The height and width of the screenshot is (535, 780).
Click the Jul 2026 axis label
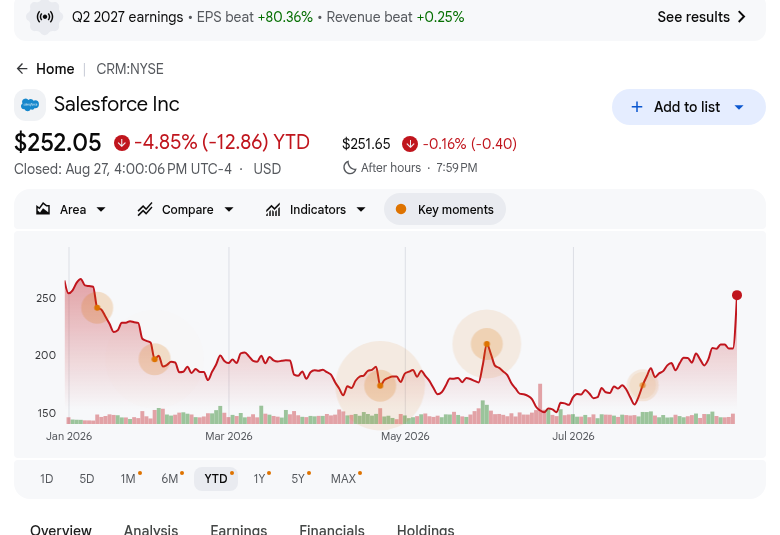pyautogui.click(x=573, y=436)
